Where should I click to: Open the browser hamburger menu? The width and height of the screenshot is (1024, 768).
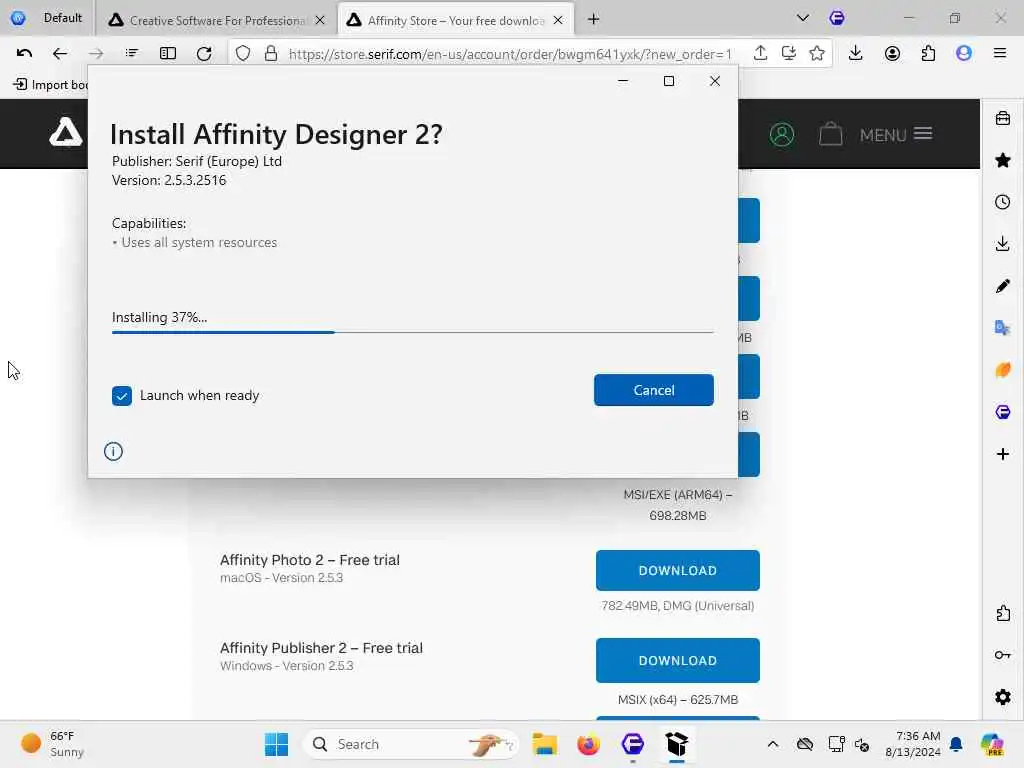(x=1000, y=54)
